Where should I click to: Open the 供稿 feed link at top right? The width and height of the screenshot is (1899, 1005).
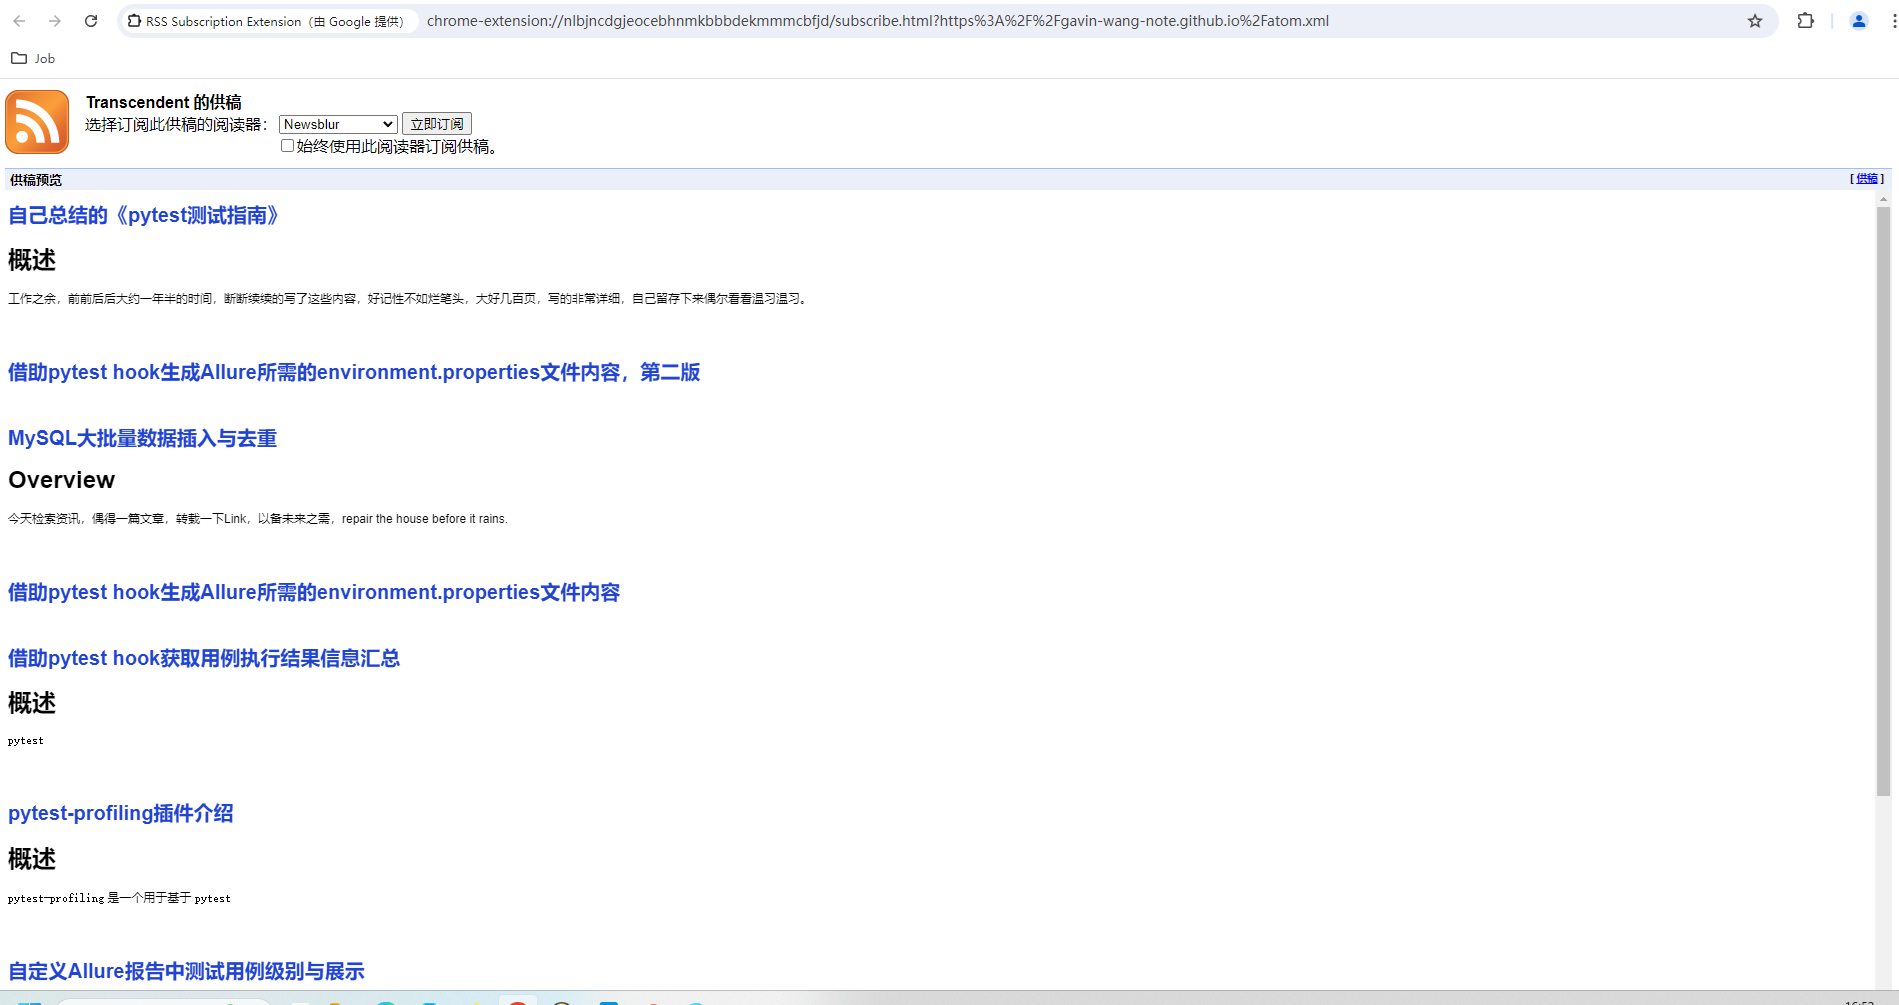(1866, 179)
